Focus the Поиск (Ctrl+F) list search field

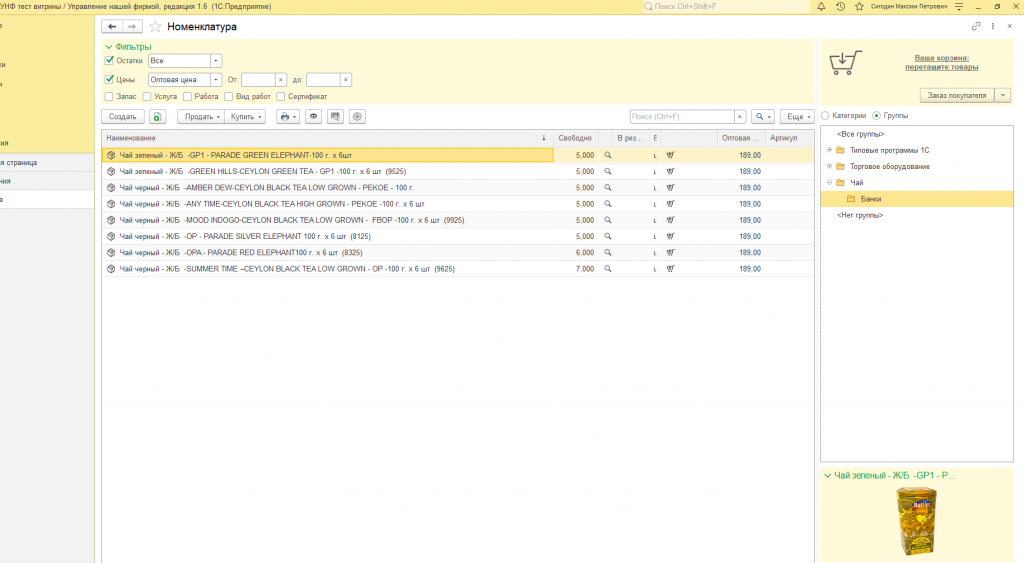[682, 116]
